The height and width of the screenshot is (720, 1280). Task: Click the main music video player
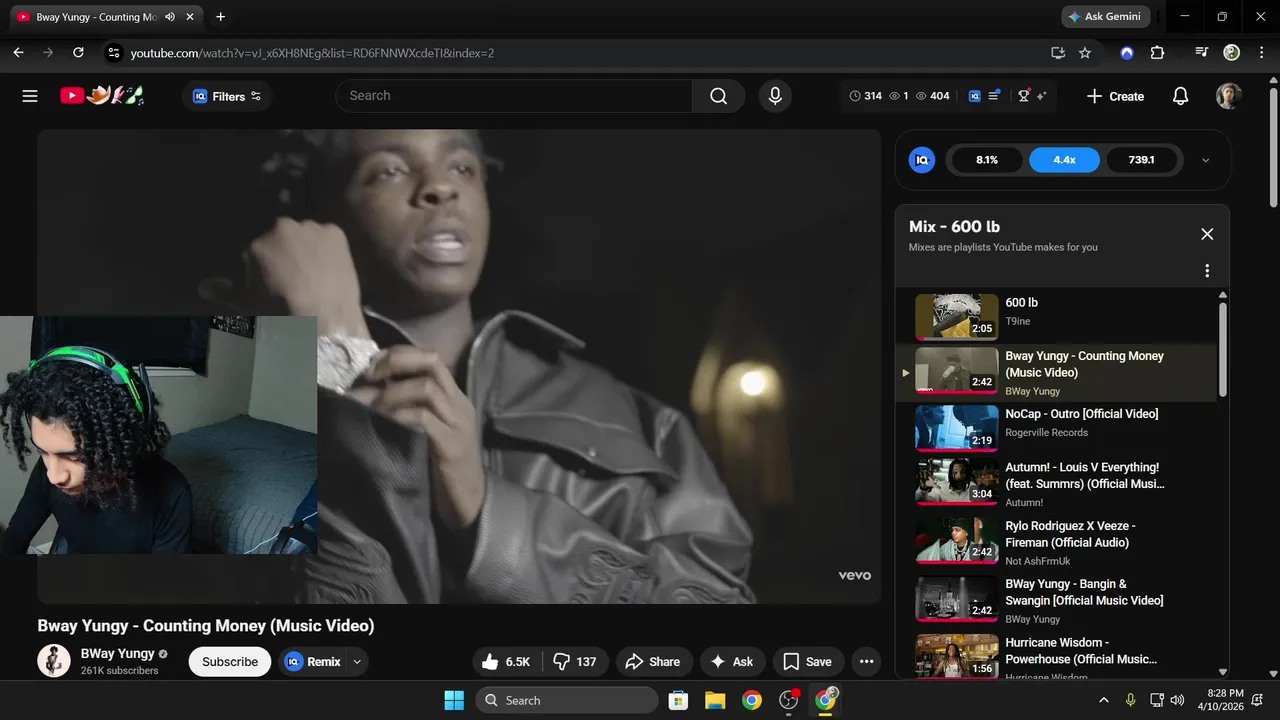coord(459,366)
